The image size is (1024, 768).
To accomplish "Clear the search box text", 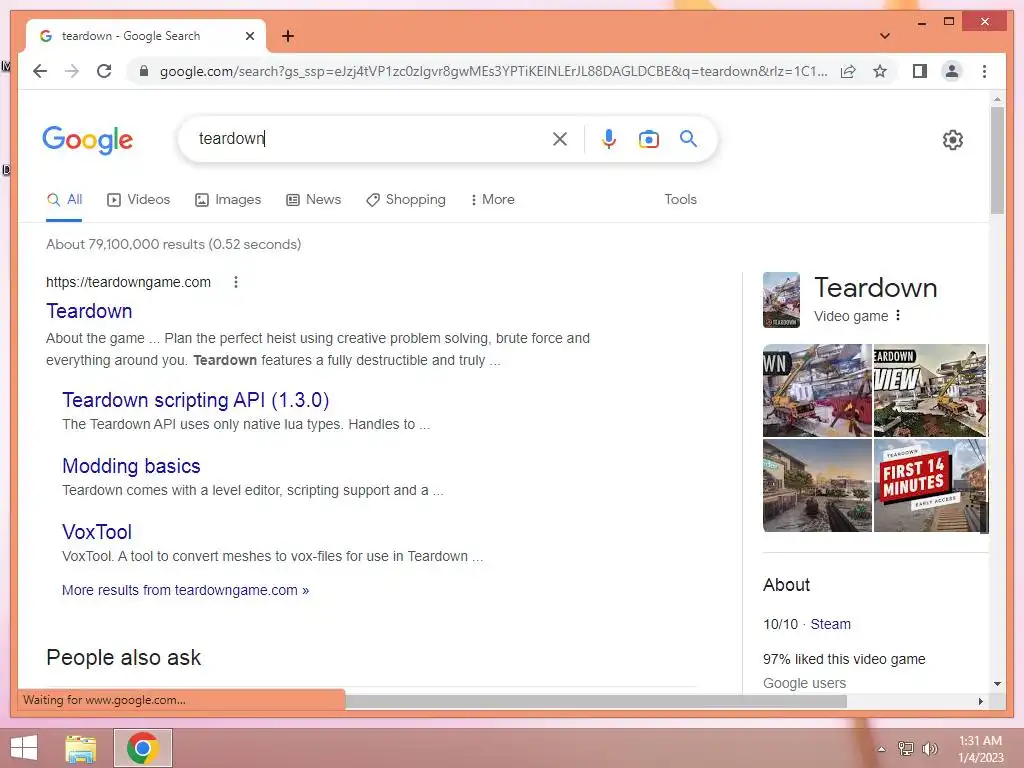I will coord(560,138).
